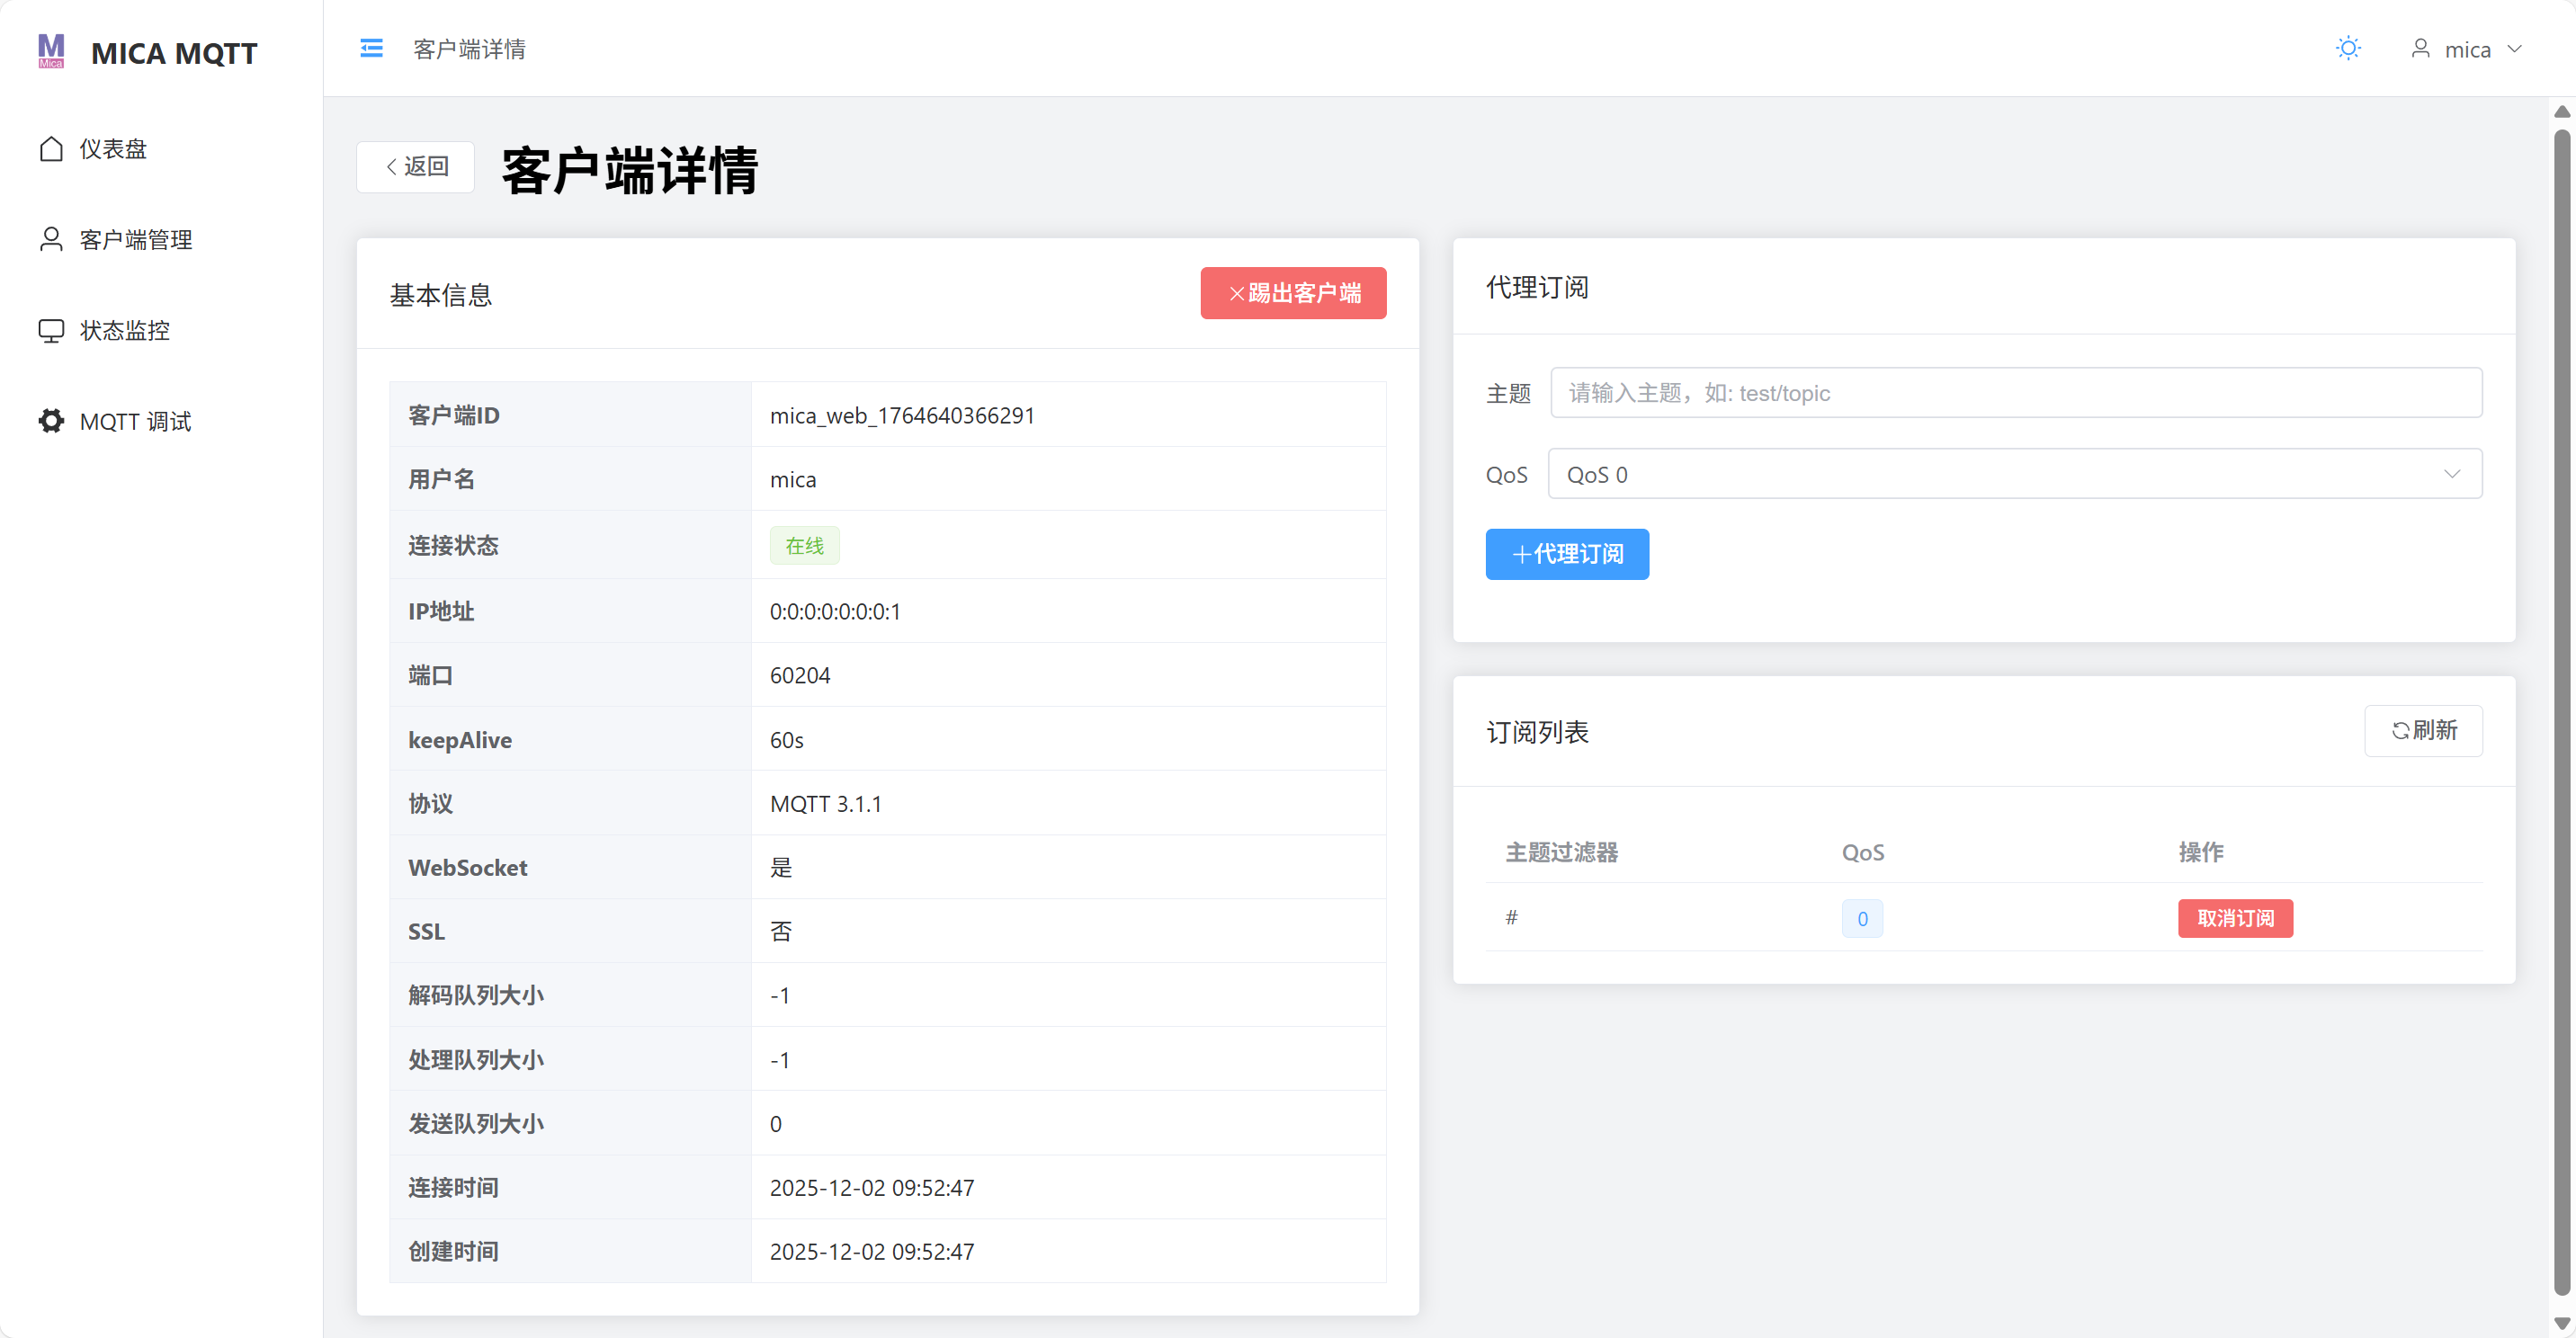
Task: Open the sidebar hamburger menu
Action: (371, 47)
